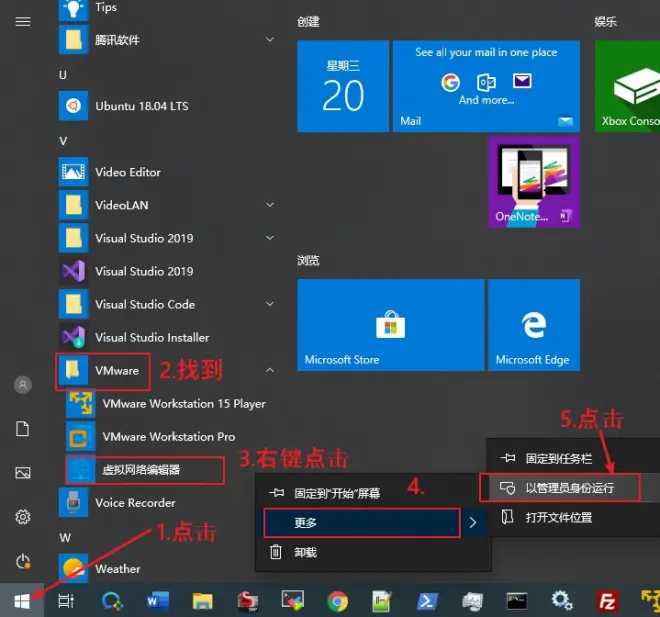Open the command prompt taskbar icon
The width and height of the screenshot is (660, 617).
click(516, 601)
